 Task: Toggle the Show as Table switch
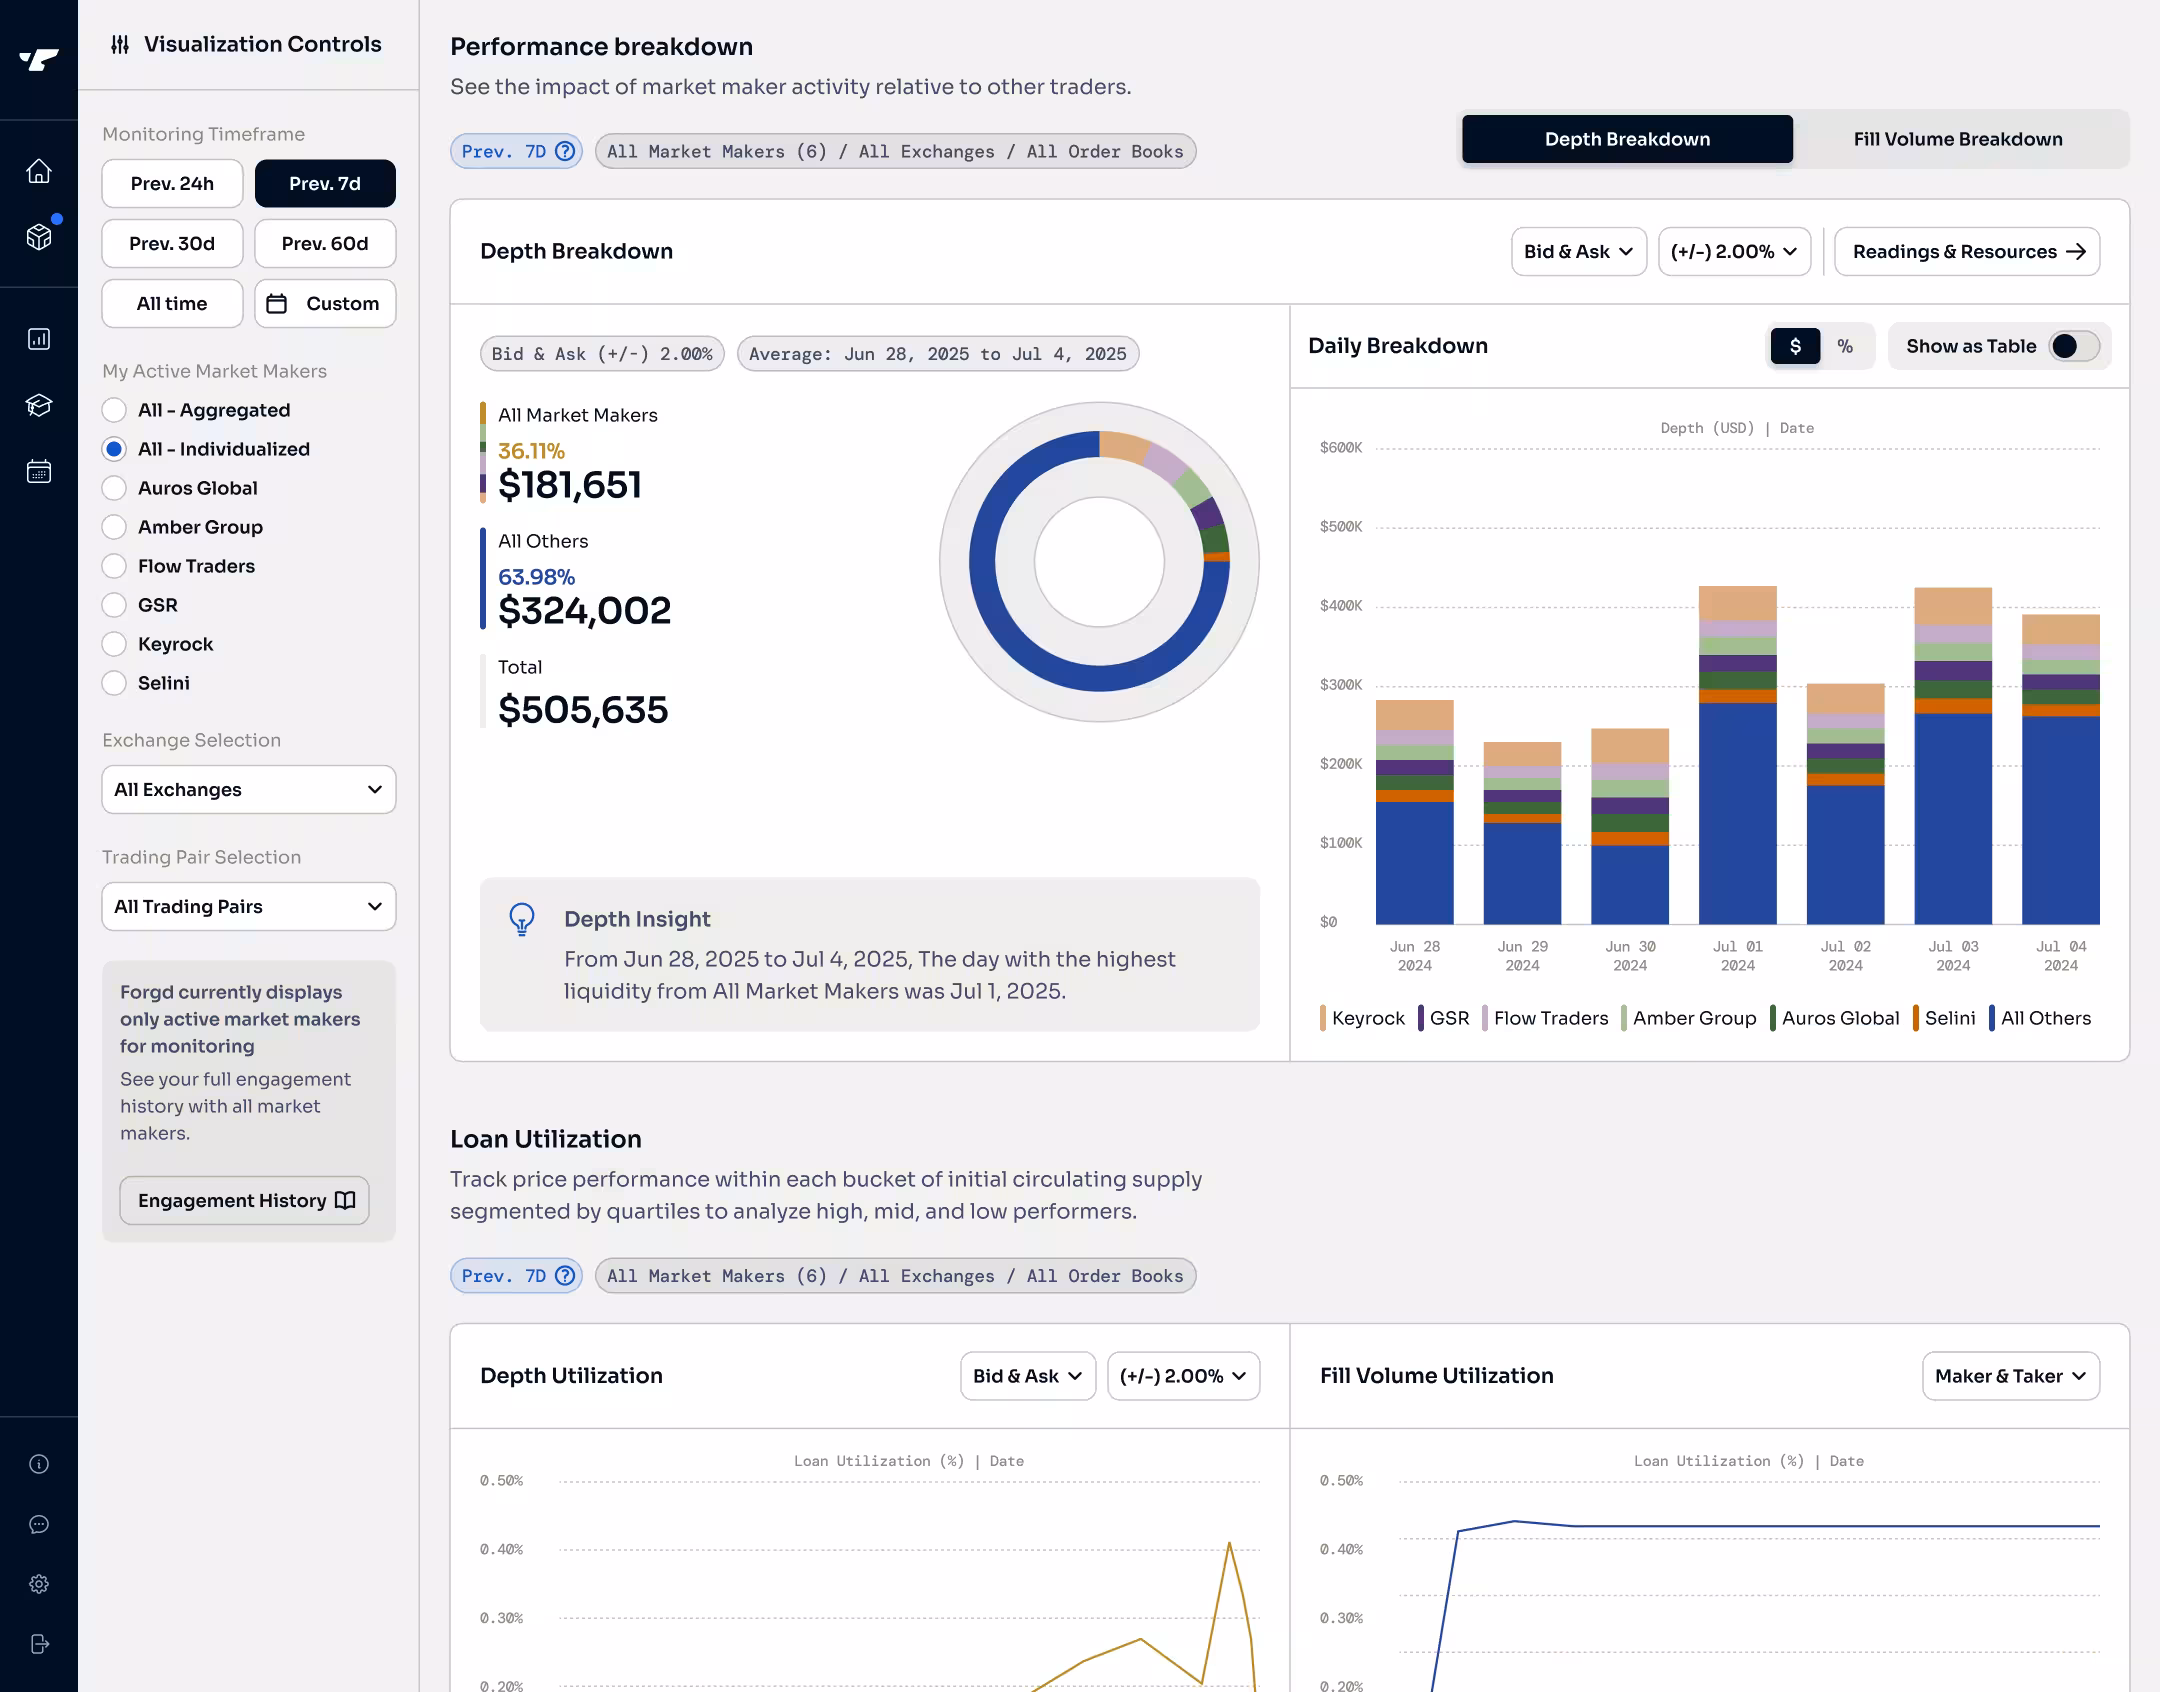pos(2073,346)
